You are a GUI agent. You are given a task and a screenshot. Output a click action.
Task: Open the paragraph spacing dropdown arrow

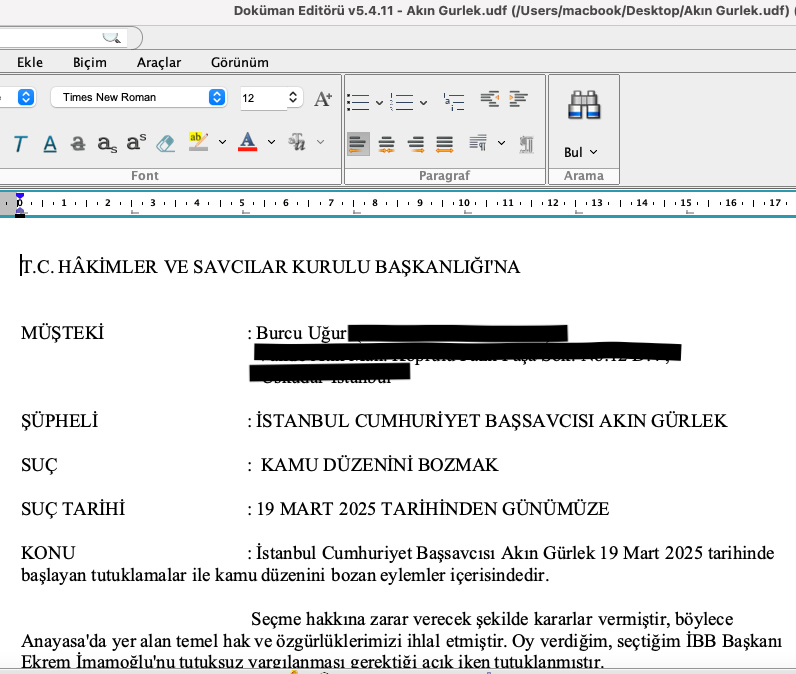(x=502, y=143)
